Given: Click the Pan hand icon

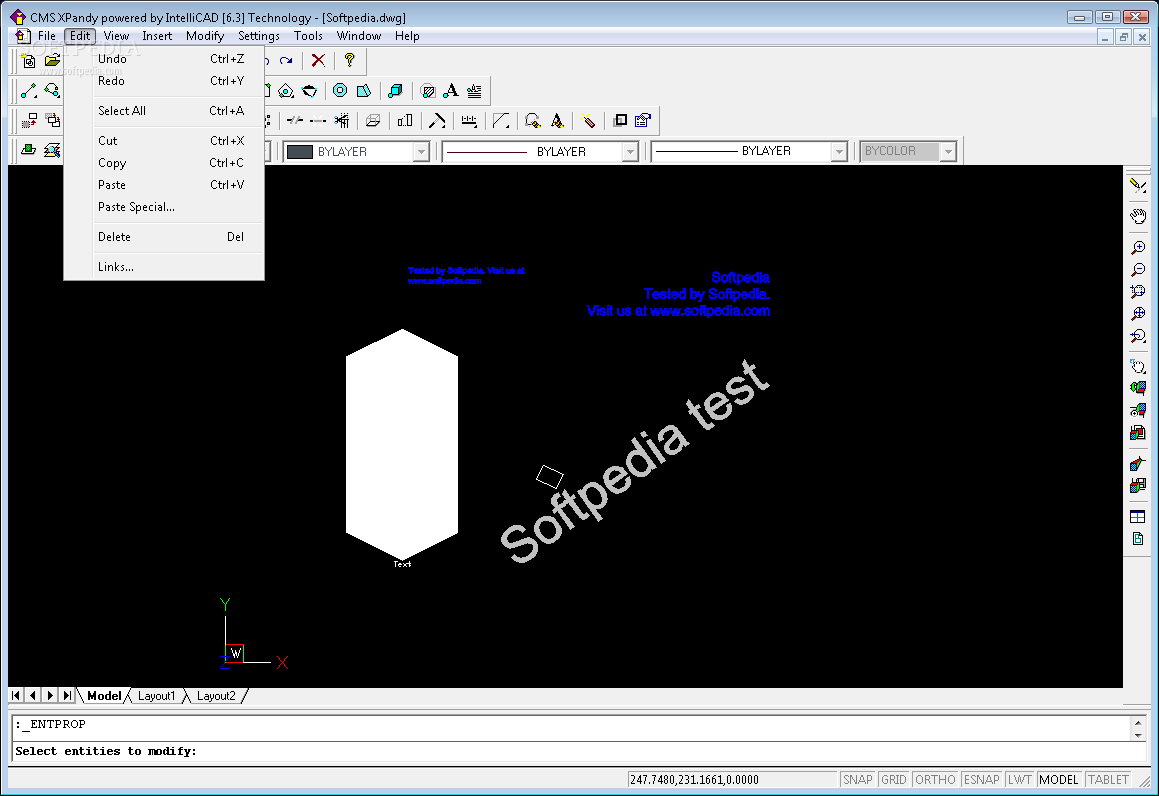Looking at the screenshot, I should [x=1138, y=217].
